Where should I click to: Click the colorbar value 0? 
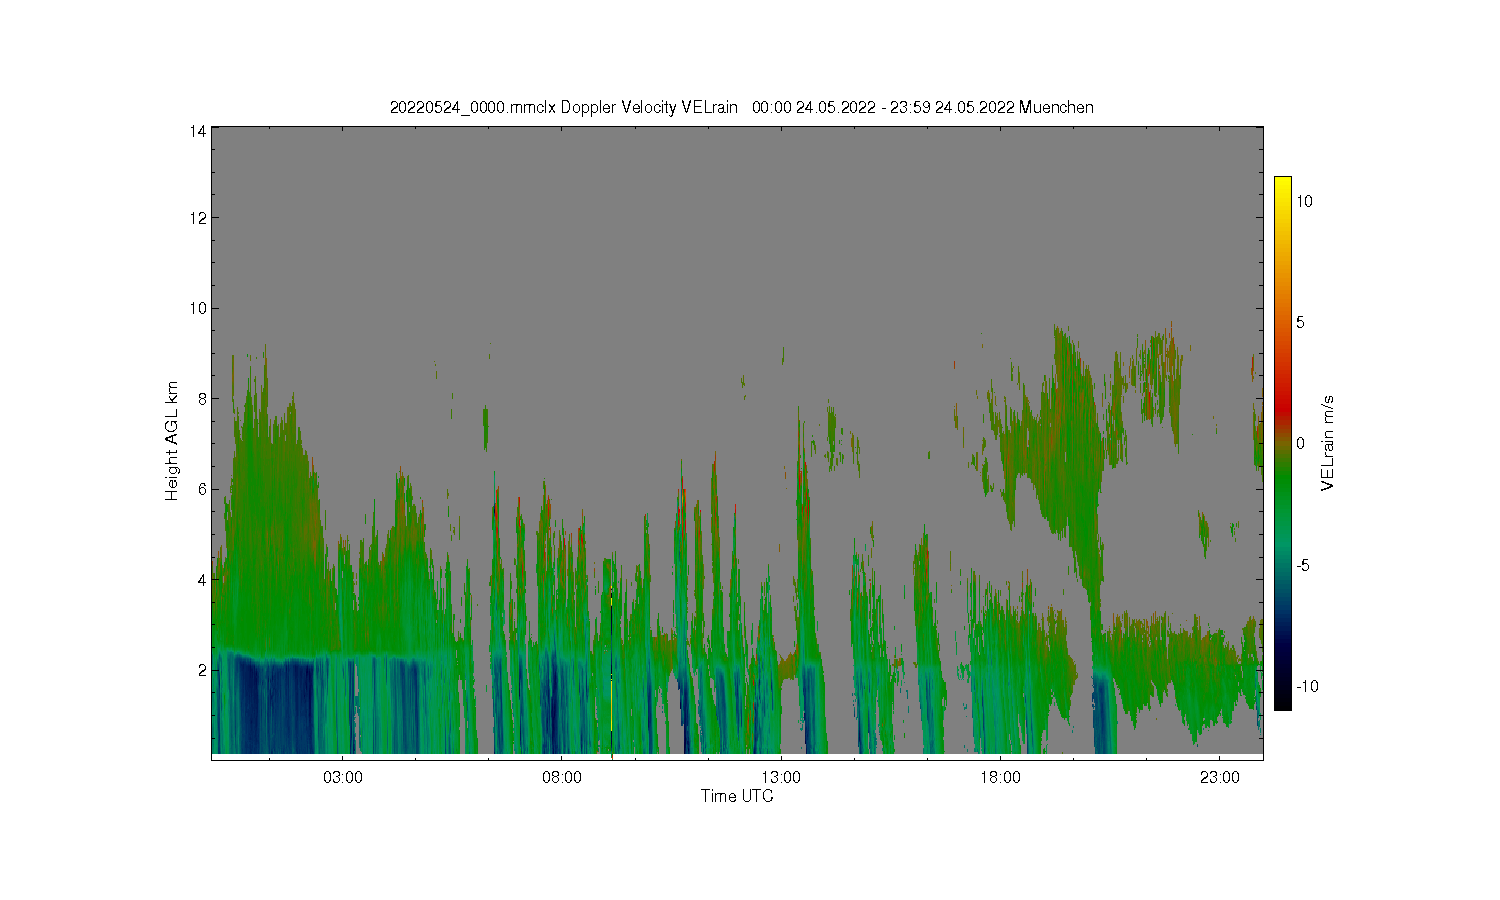(1301, 444)
